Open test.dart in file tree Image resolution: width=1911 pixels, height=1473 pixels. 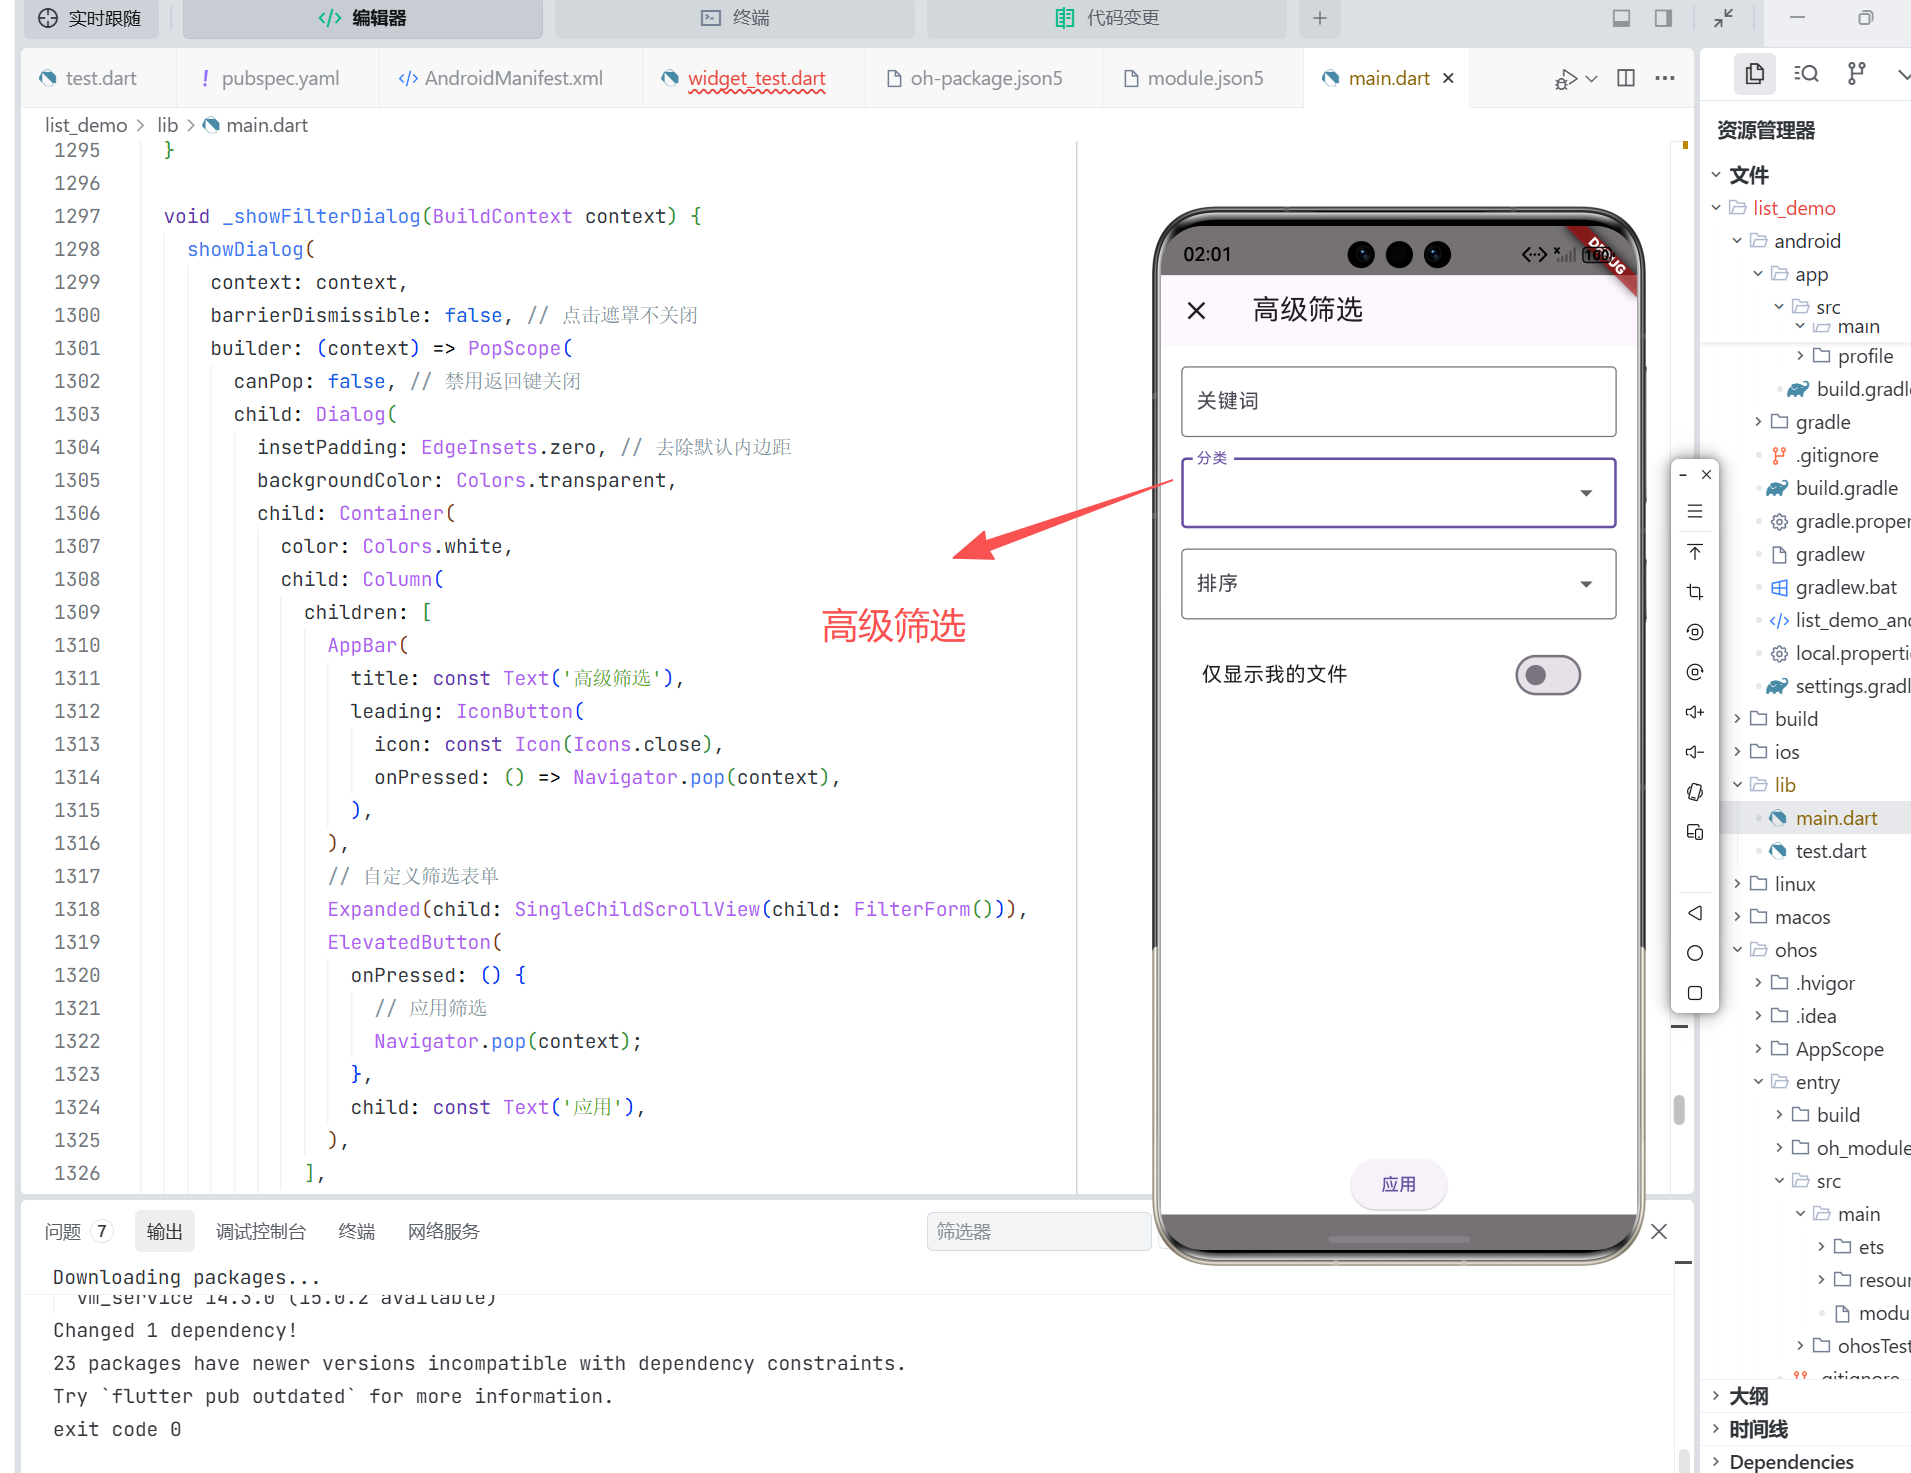pos(1830,851)
